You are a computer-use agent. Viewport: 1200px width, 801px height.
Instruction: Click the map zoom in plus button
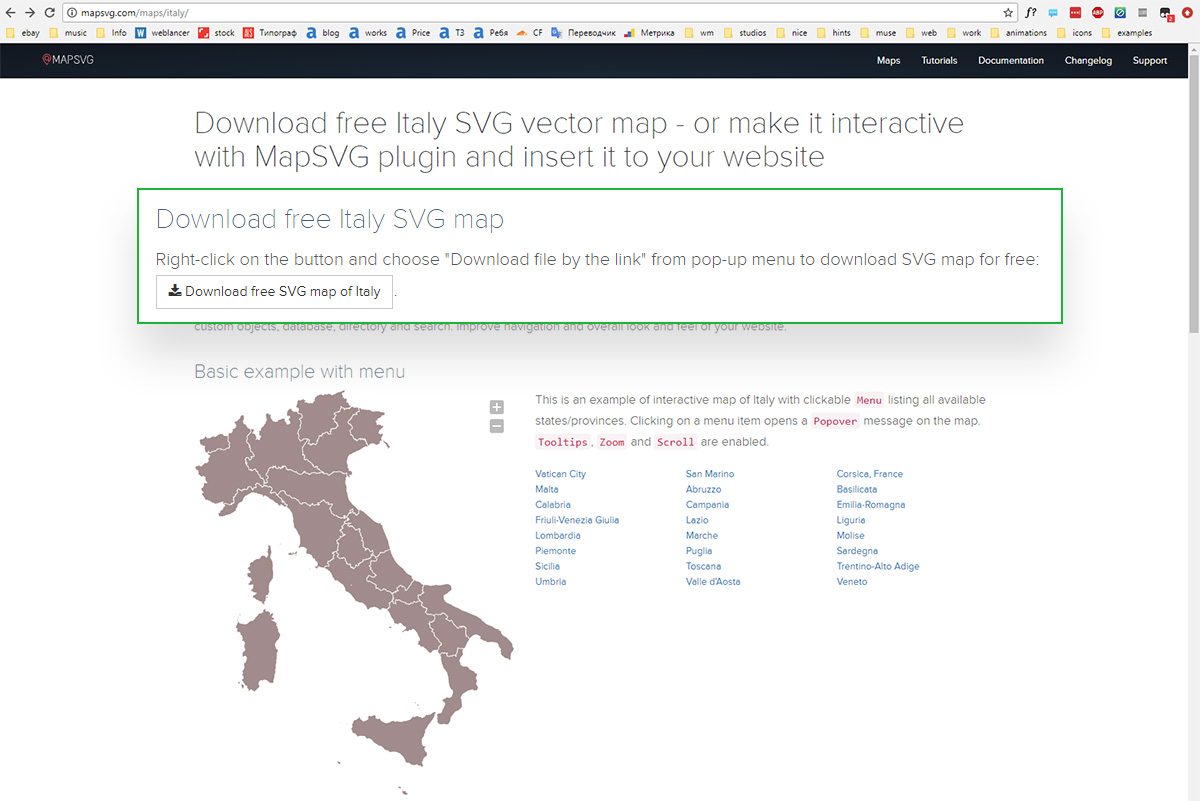(x=497, y=407)
